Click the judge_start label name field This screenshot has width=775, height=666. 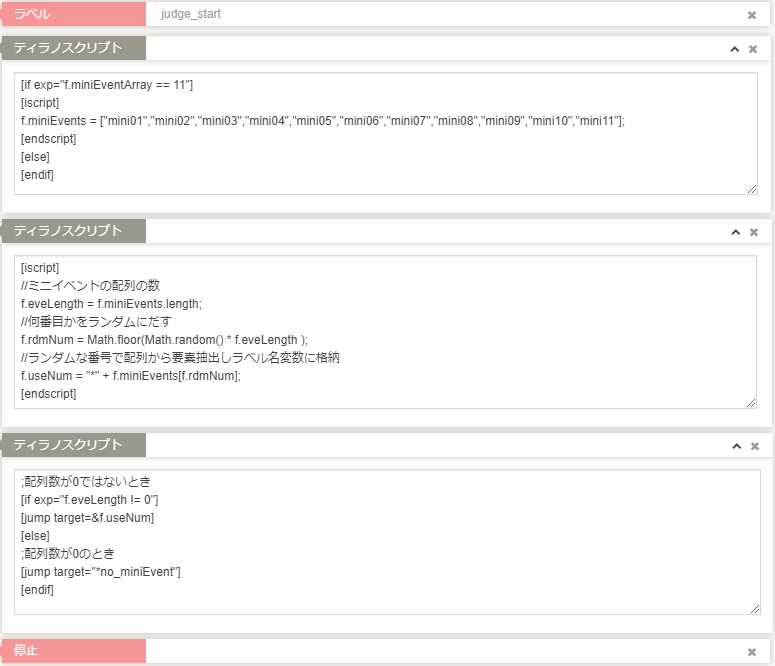tap(440, 15)
